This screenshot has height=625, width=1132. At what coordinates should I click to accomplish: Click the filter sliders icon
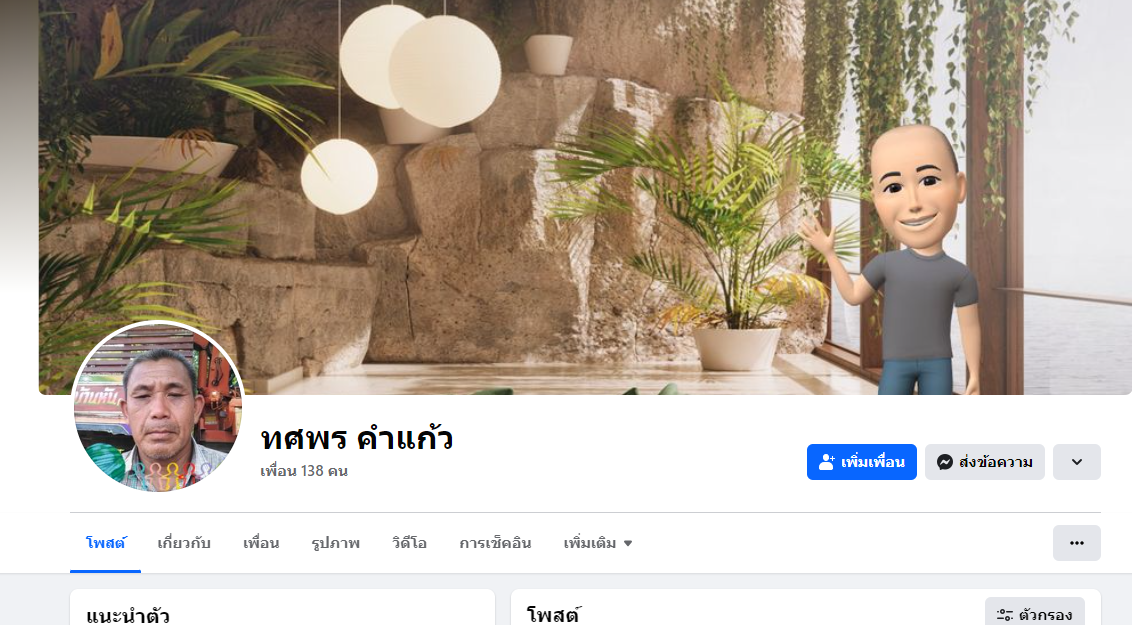tap(1004, 615)
